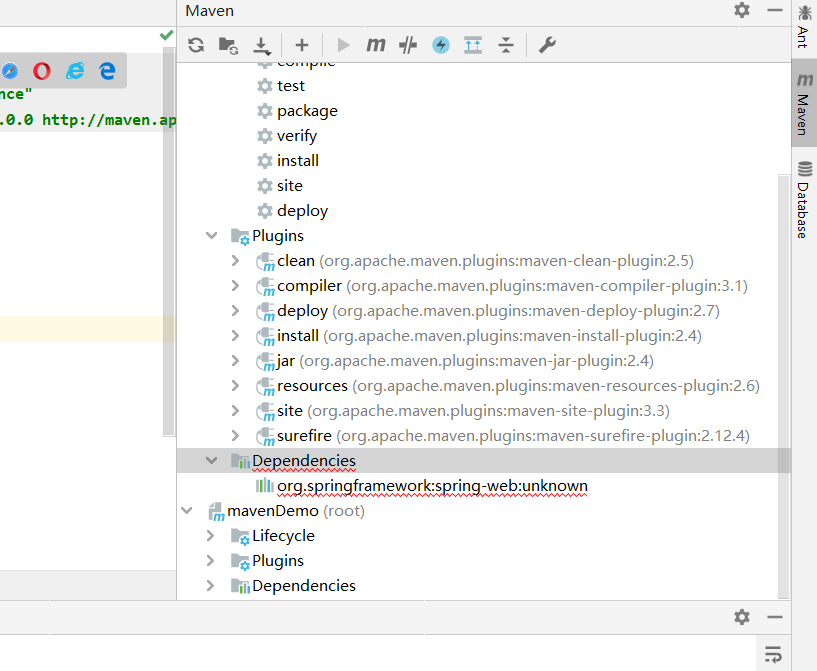Toggle offline mode icon

pos(408,45)
